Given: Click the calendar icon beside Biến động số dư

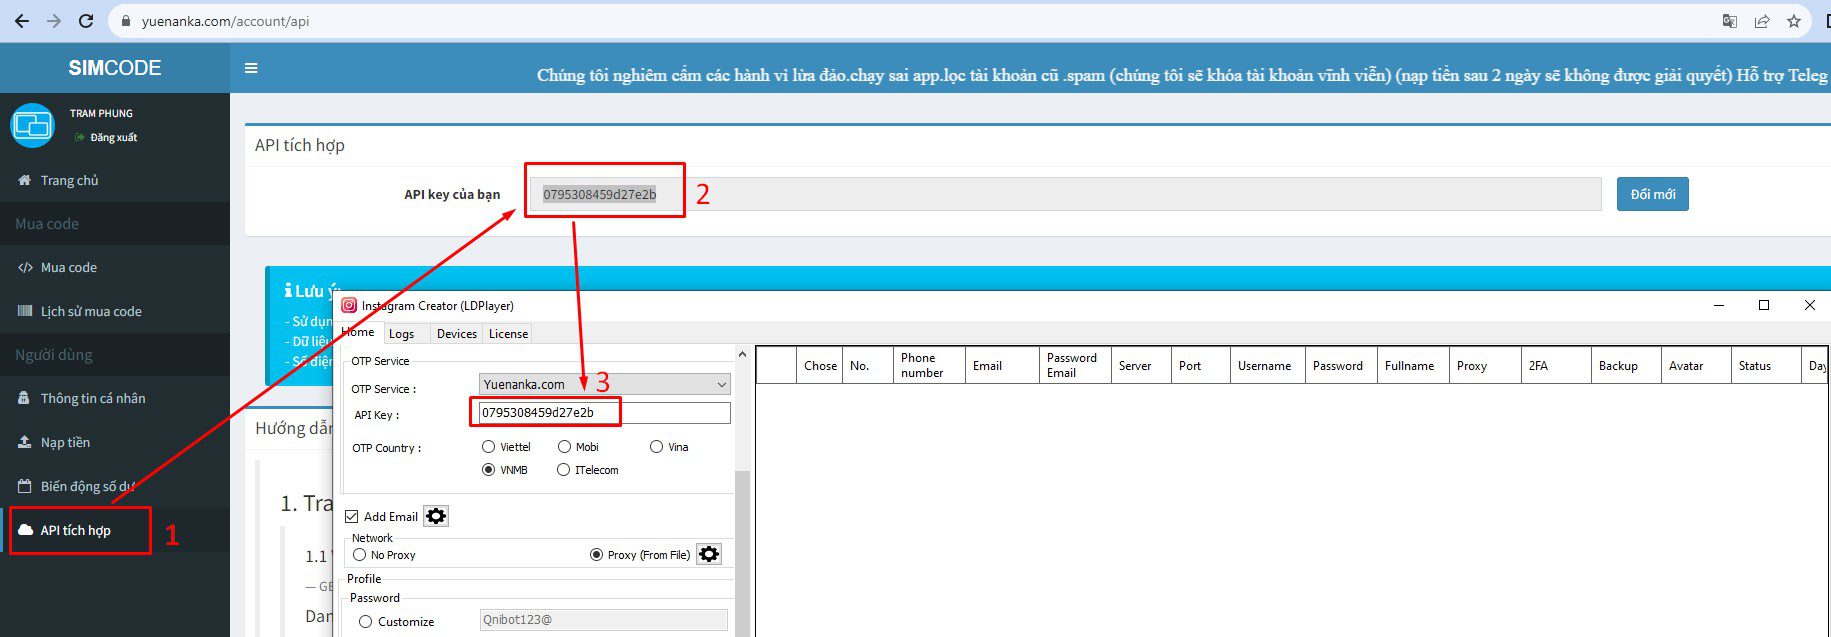Looking at the screenshot, I should pos(25,486).
